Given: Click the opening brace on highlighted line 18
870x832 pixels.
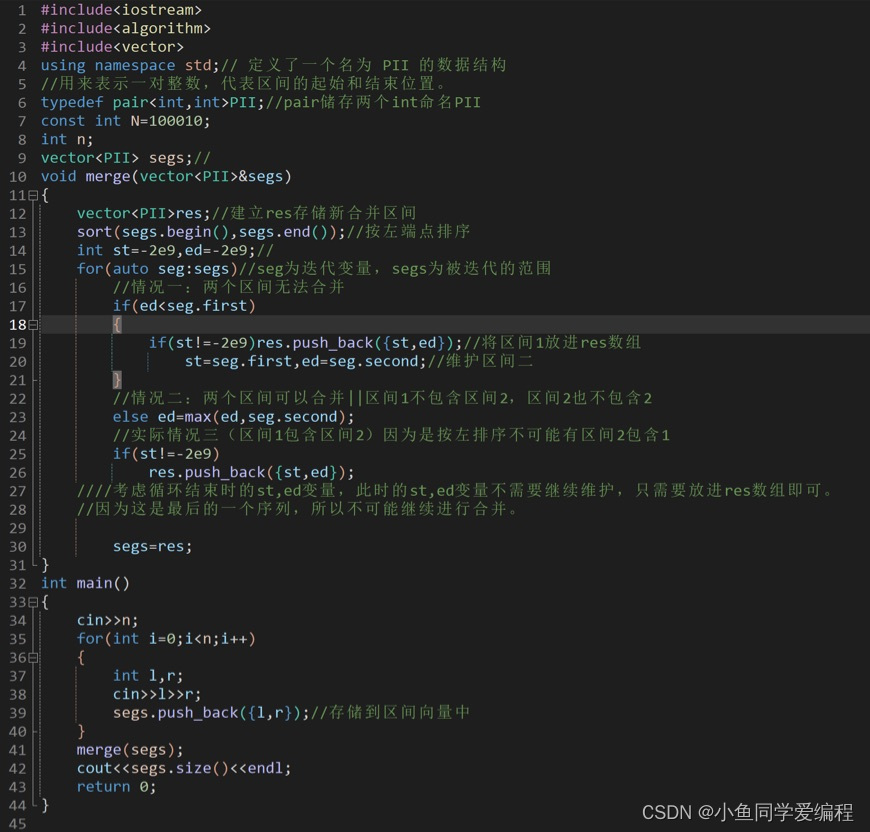Looking at the screenshot, I should point(117,325).
